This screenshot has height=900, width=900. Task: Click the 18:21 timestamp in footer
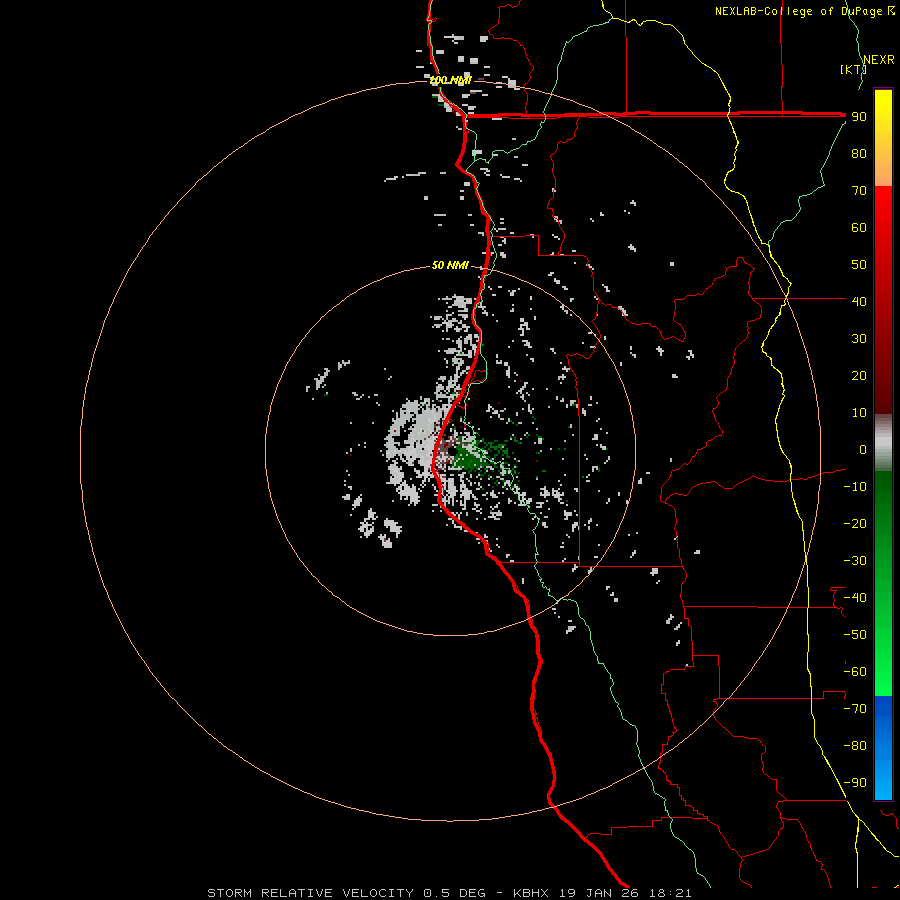(670, 893)
